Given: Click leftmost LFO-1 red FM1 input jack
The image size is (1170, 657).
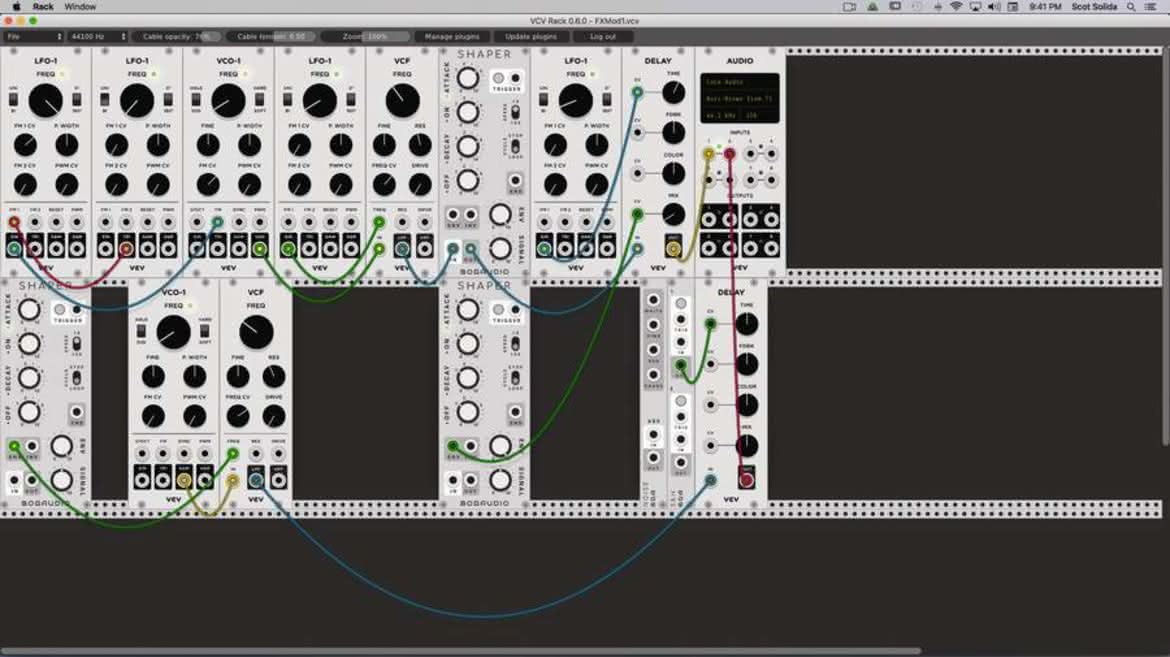Looking at the screenshot, I should 14,222.
